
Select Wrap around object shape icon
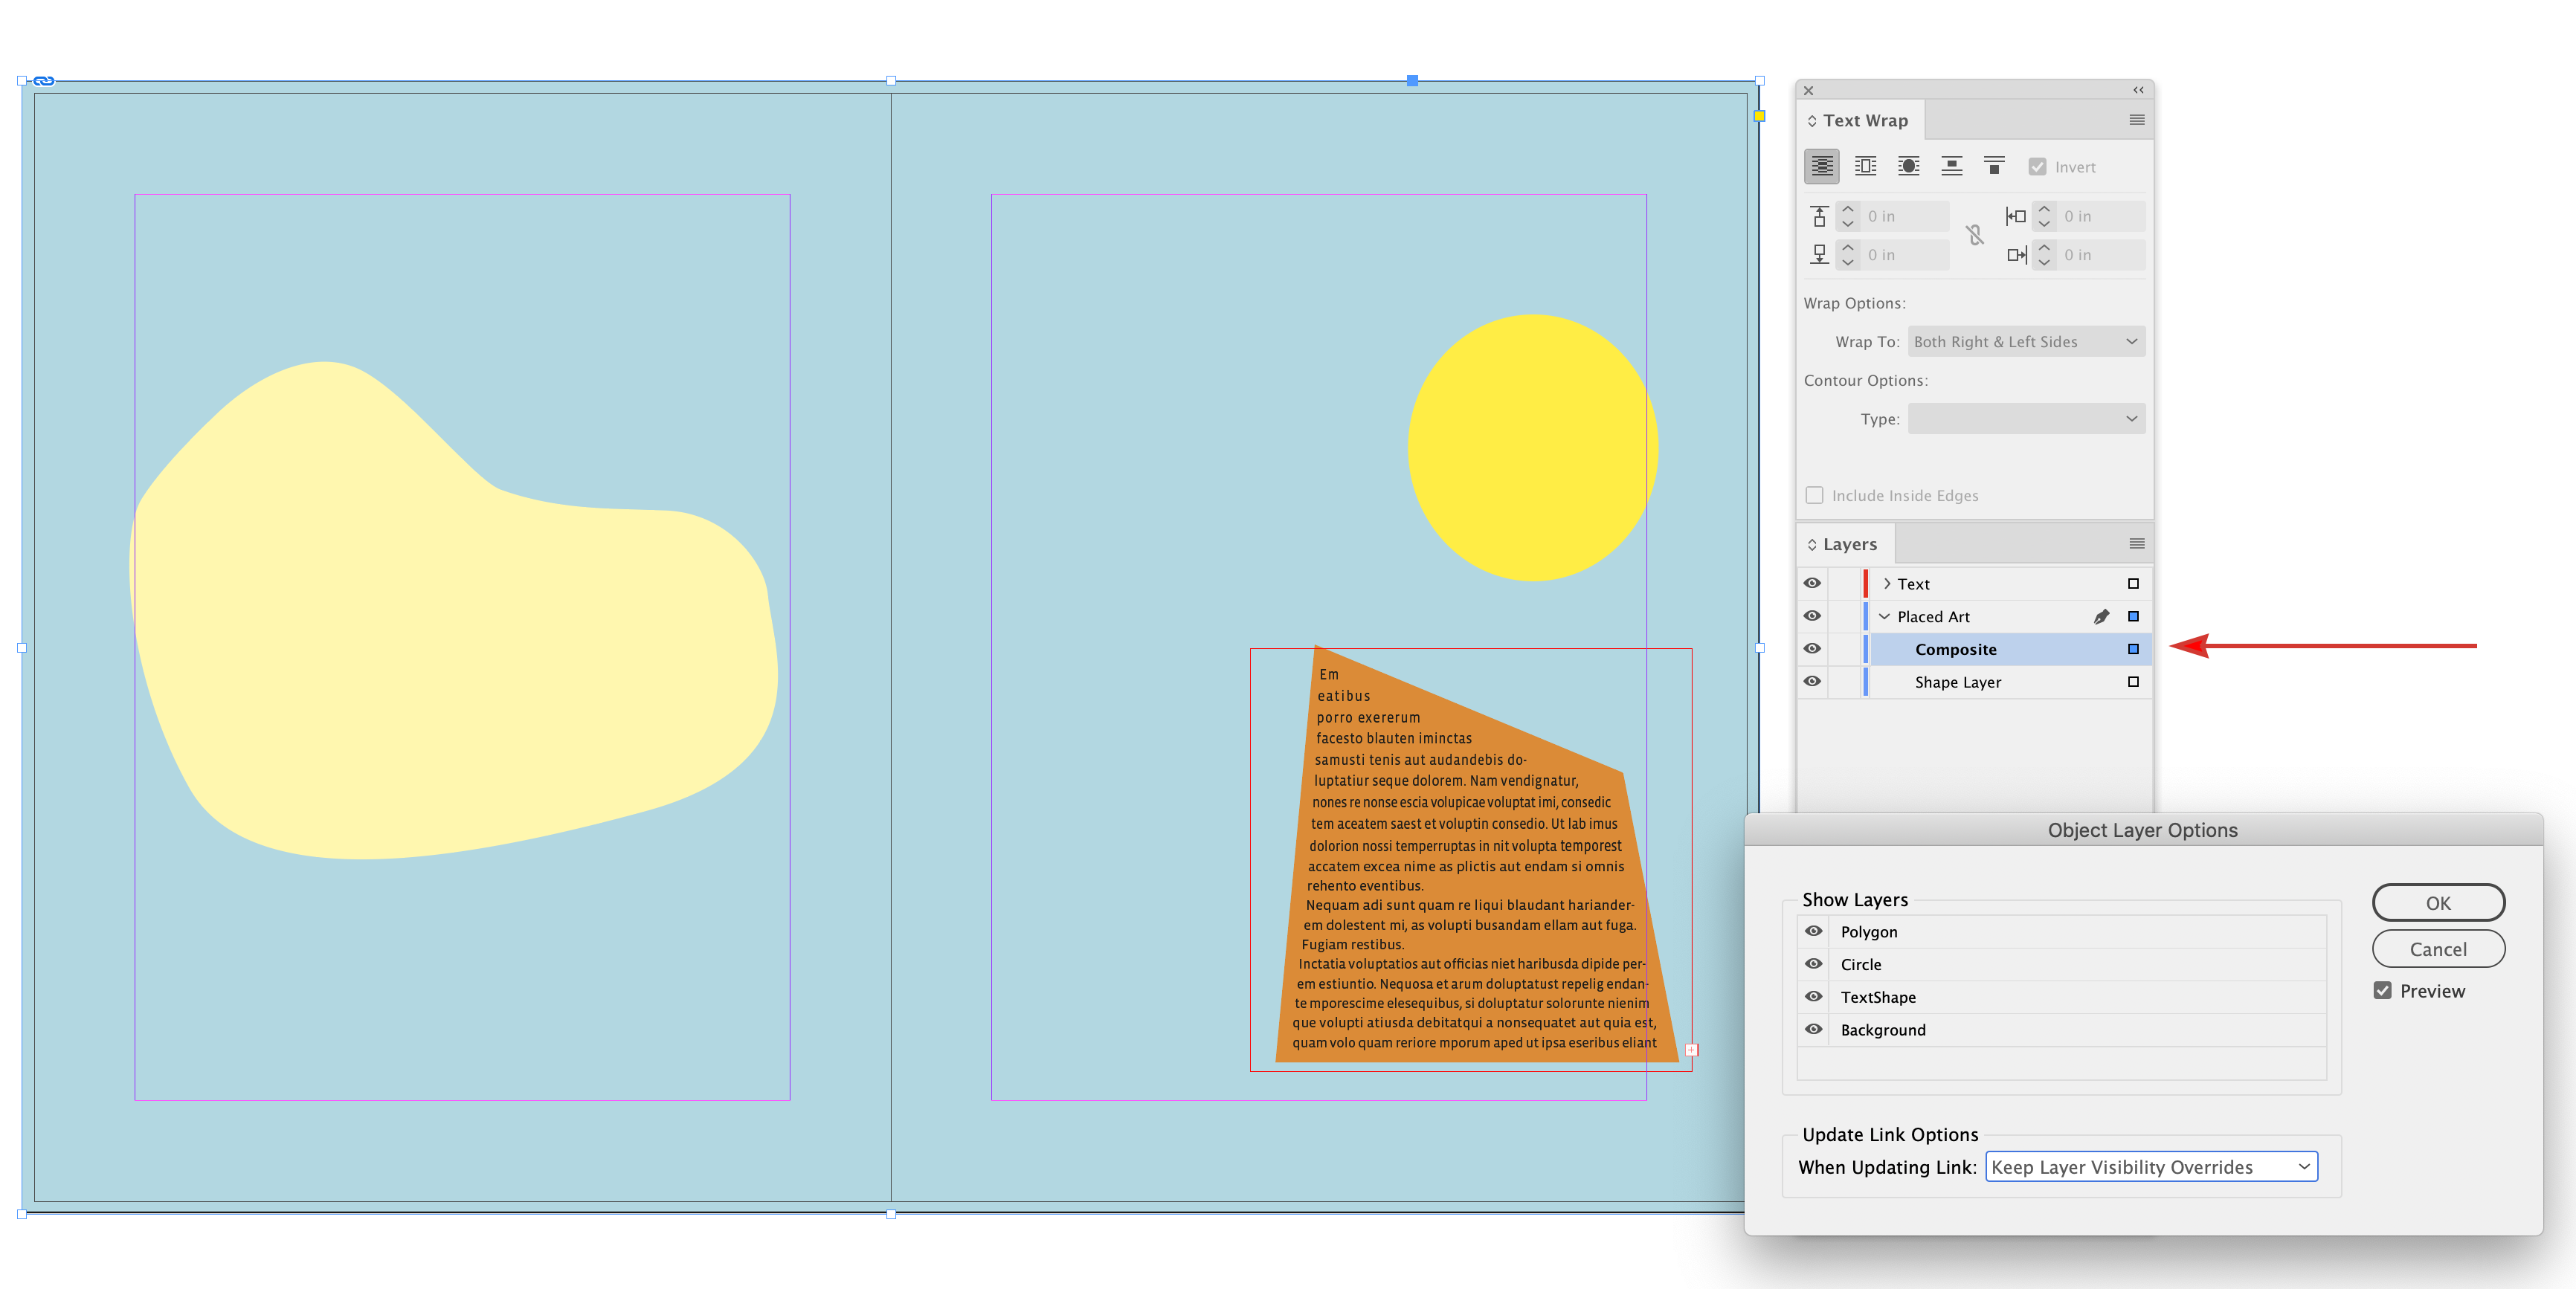[x=1908, y=166]
